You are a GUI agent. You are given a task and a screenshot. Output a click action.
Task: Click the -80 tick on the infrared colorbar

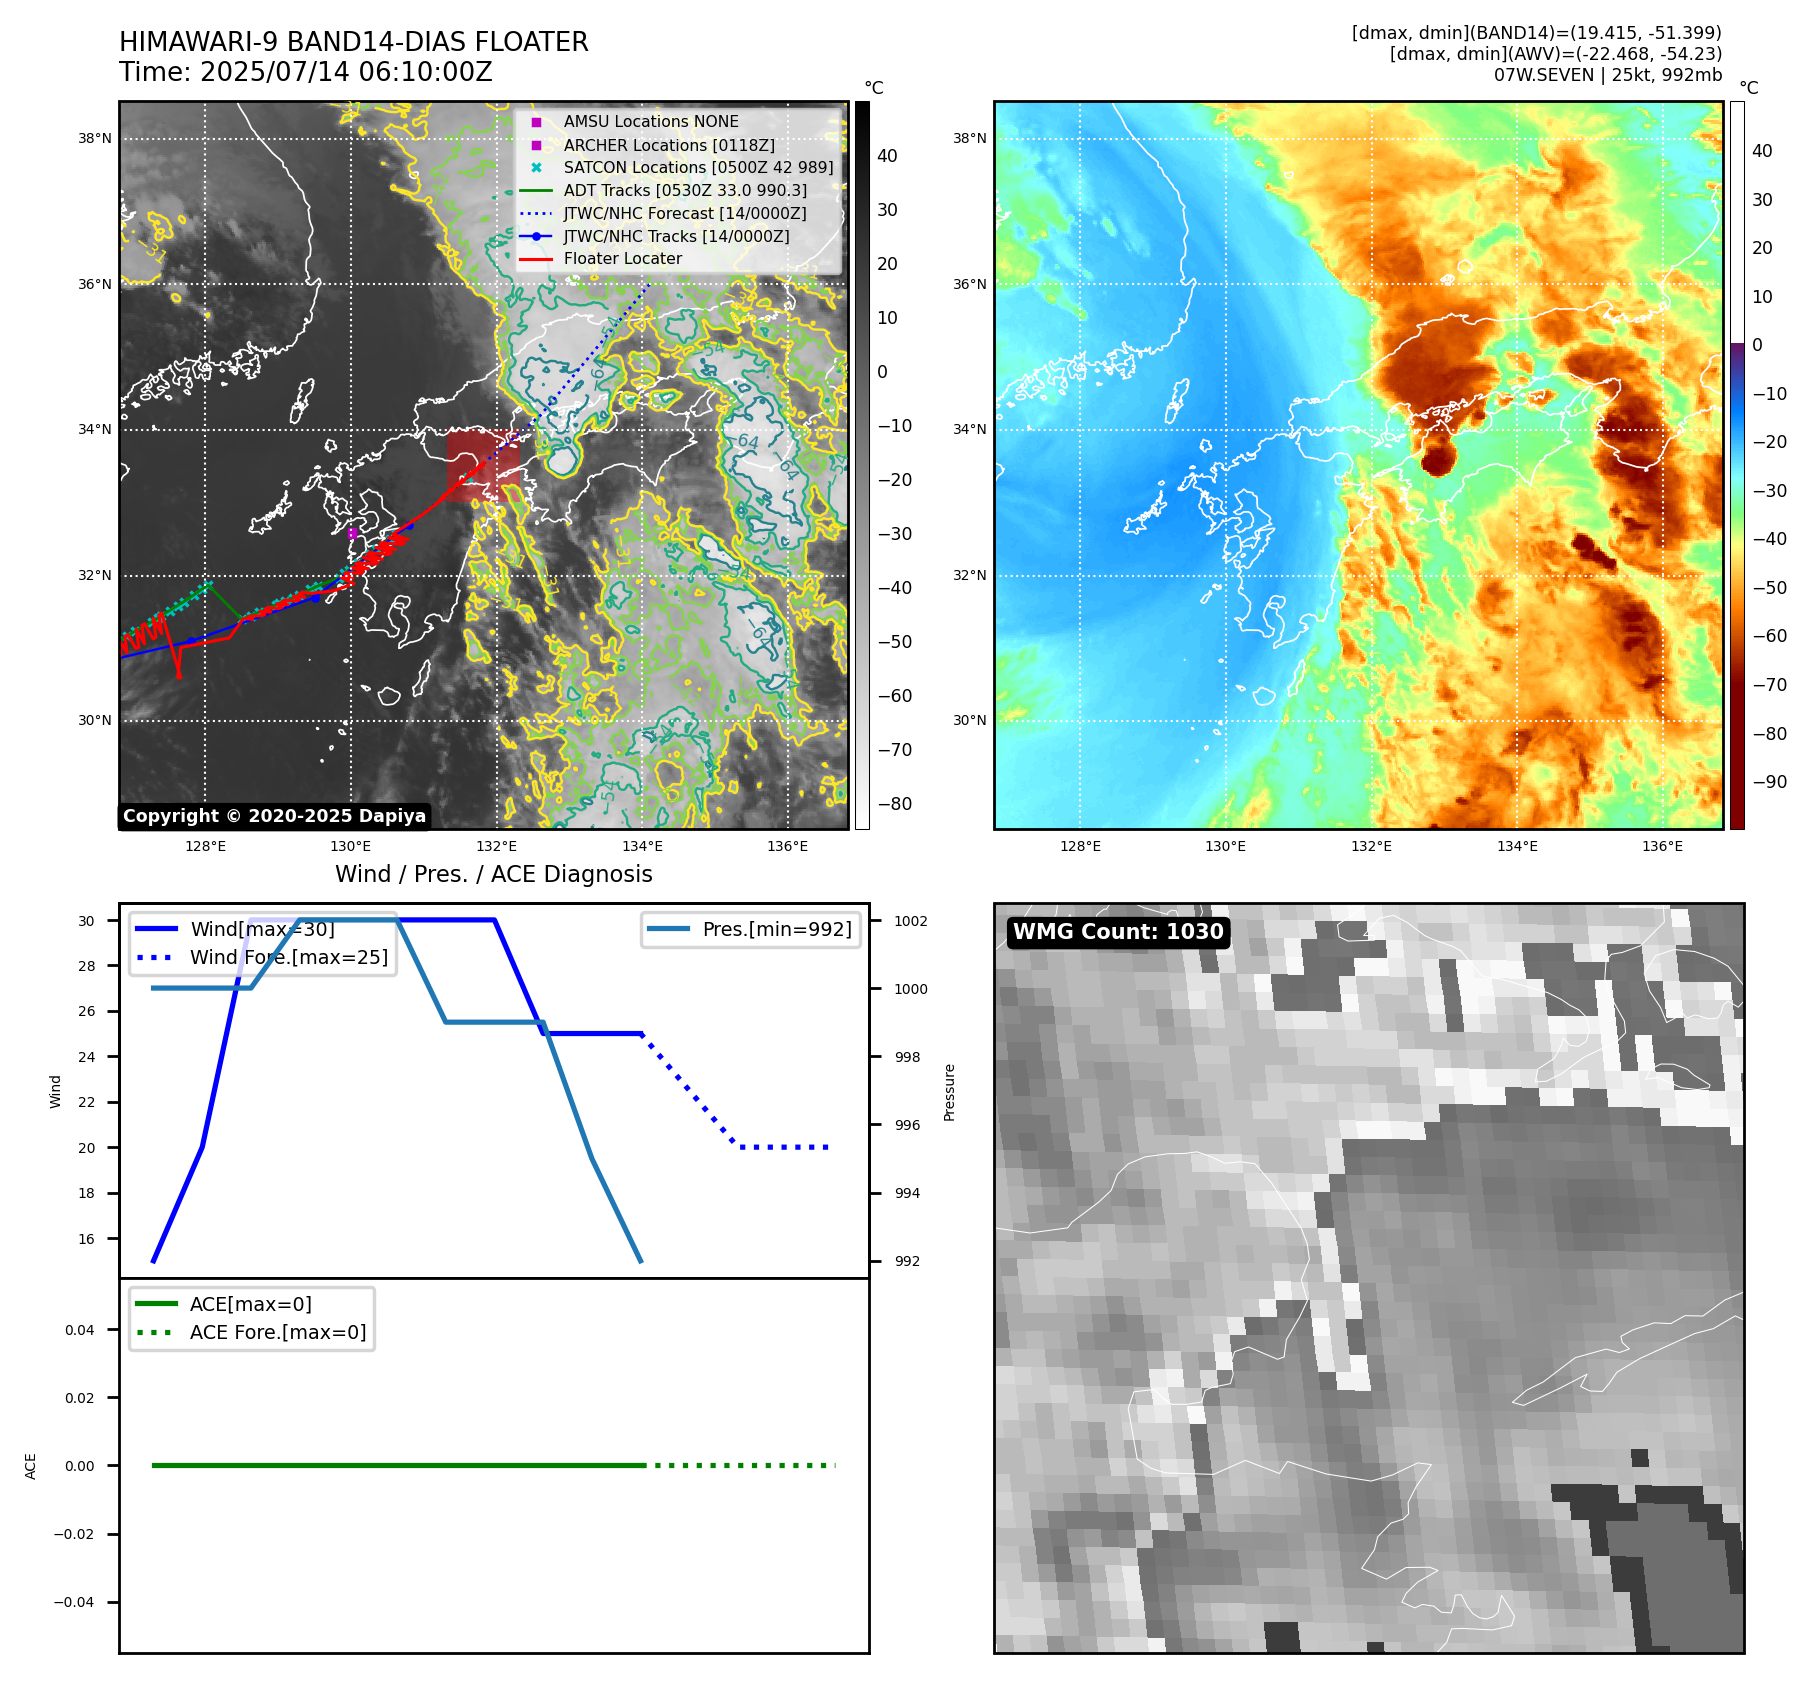(895, 804)
